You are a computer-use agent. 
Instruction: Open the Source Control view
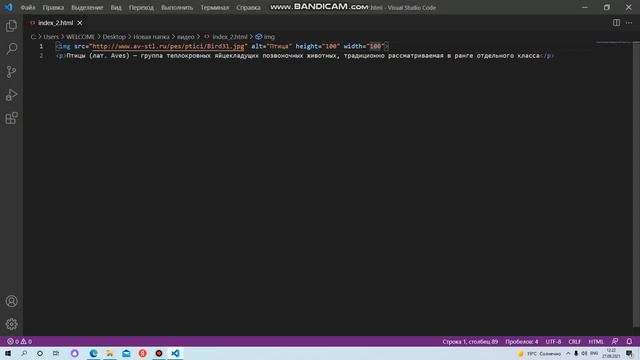[x=11, y=72]
